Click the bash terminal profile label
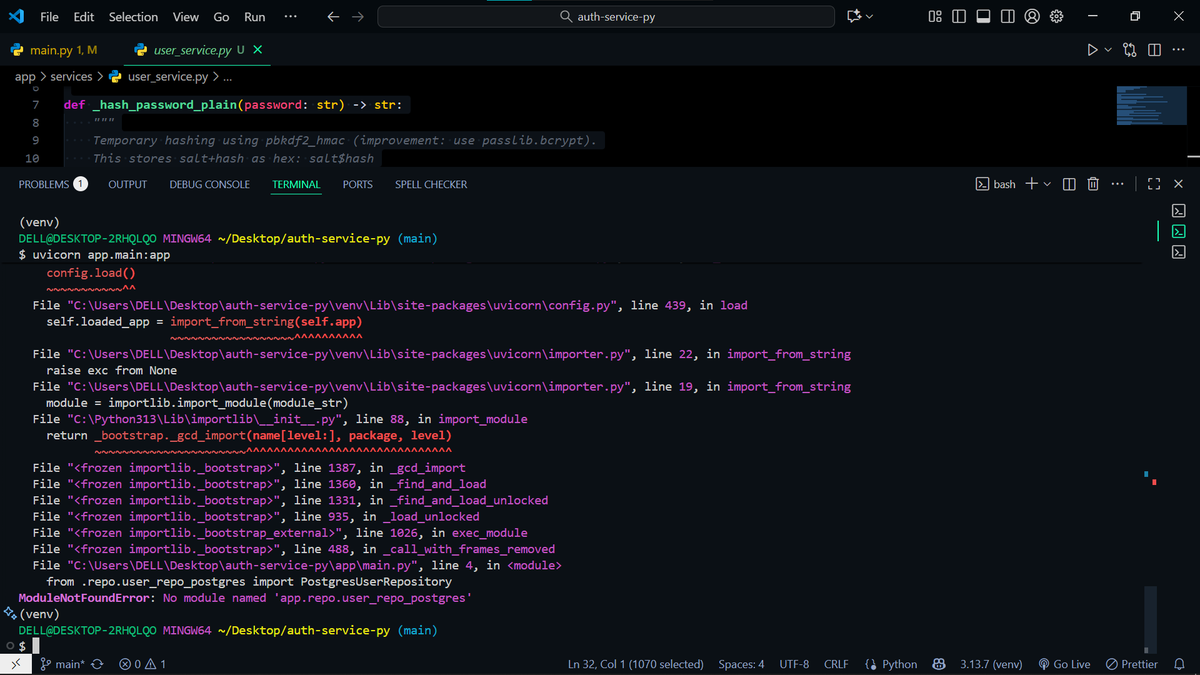This screenshot has height=675, width=1200. 995,184
